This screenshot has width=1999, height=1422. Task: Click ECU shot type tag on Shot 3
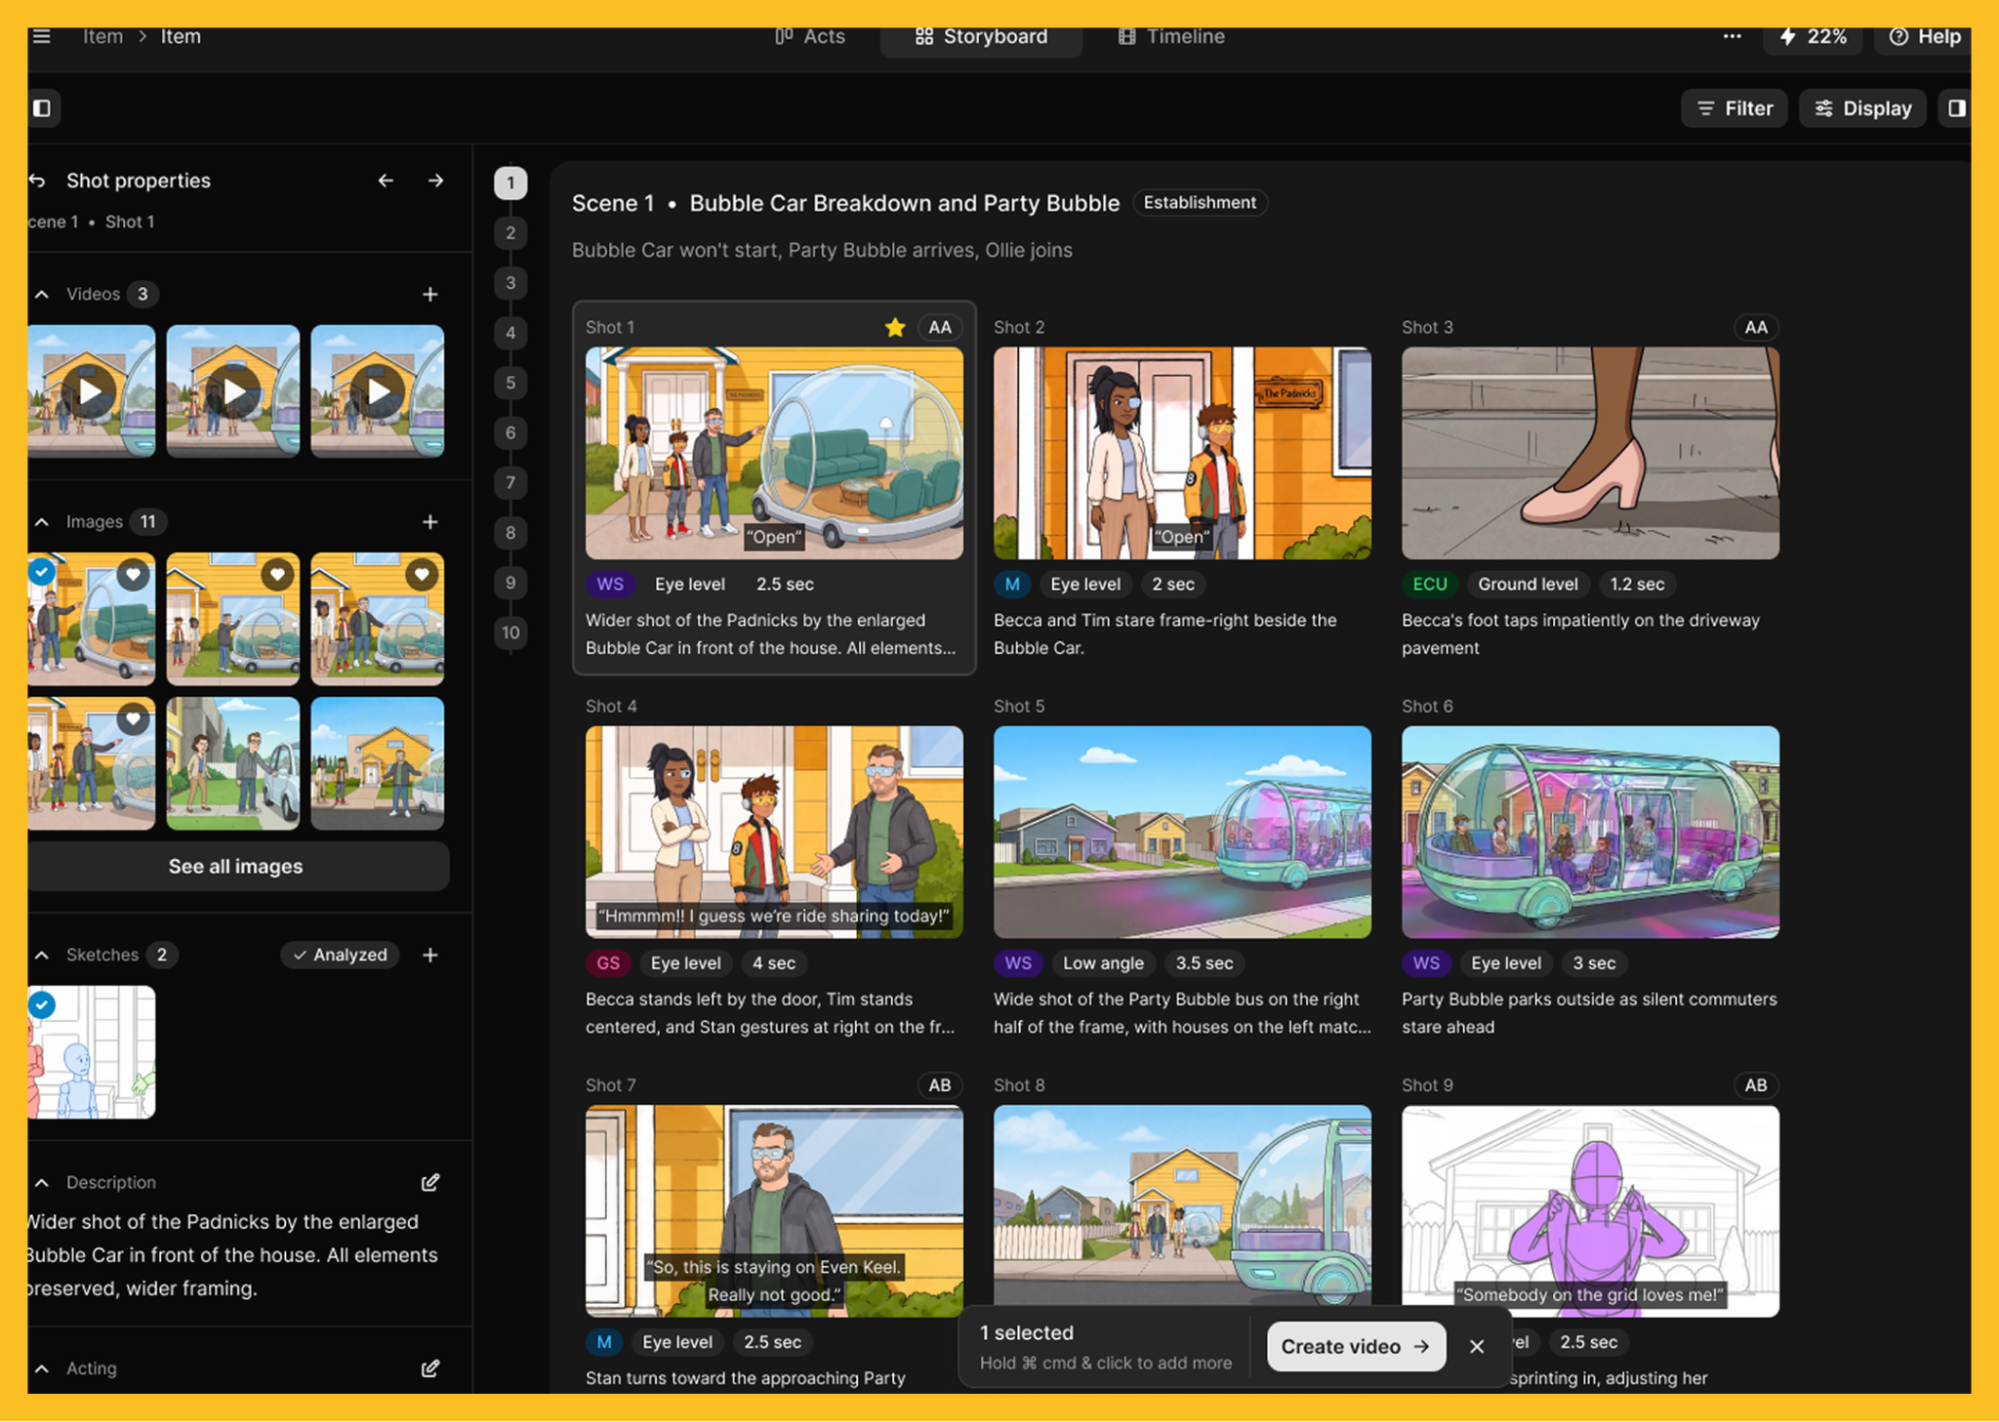point(1429,585)
